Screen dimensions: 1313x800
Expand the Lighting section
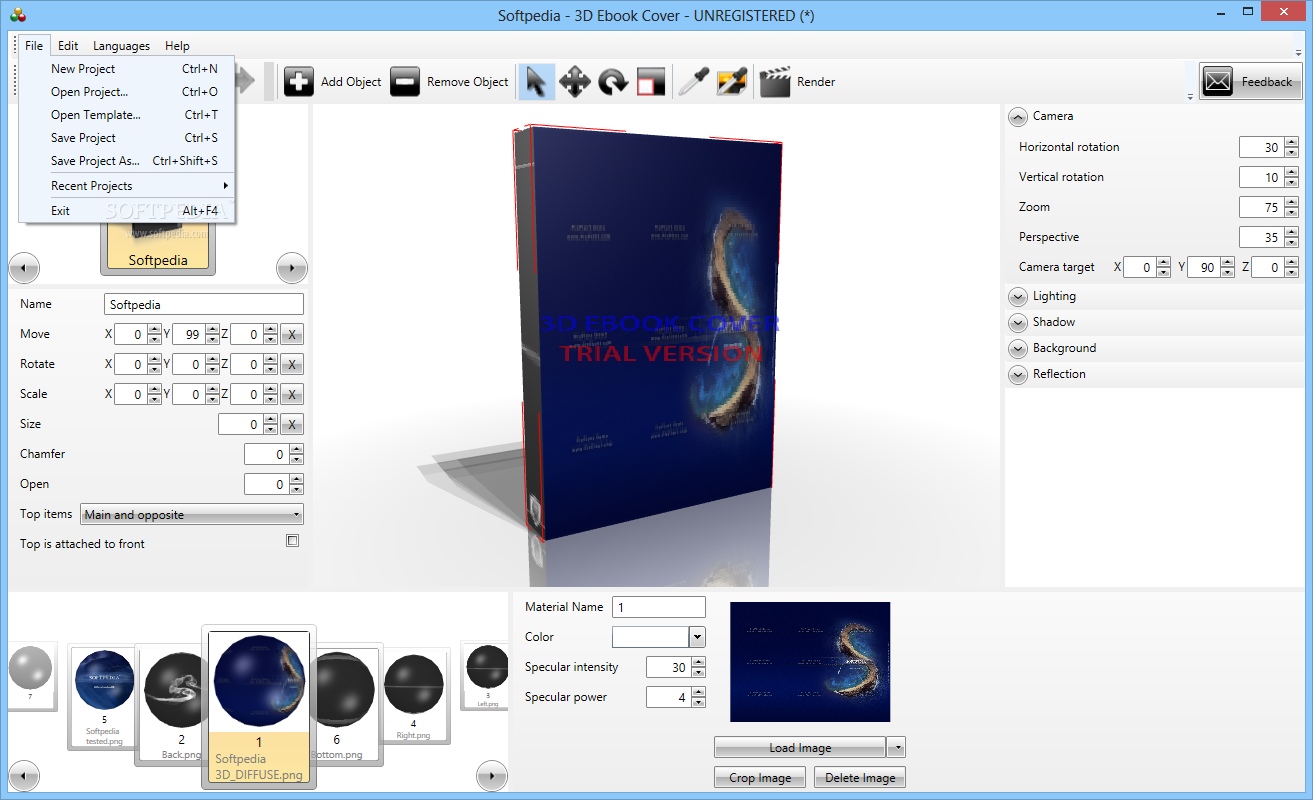tap(1018, 297)
